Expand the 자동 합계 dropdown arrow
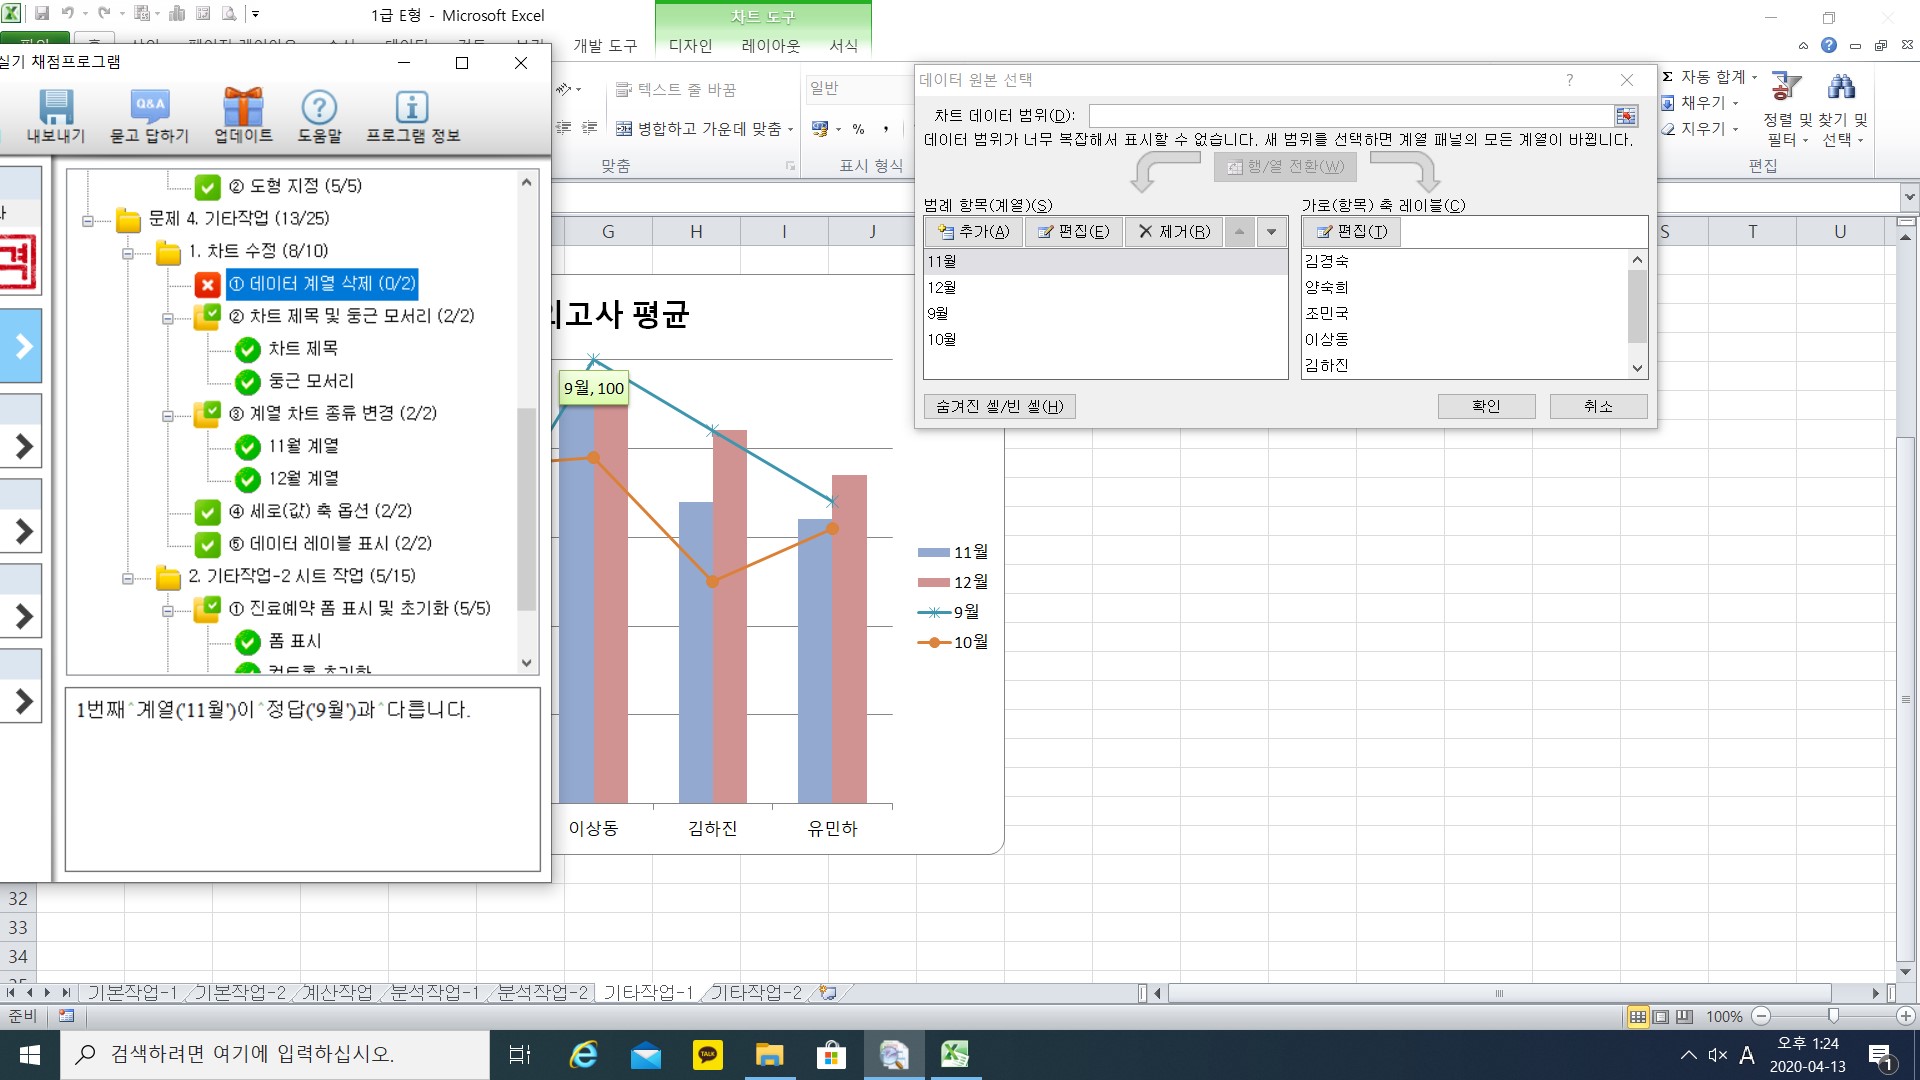This screenshot has width=1920, height=1080. (1754, 77)
